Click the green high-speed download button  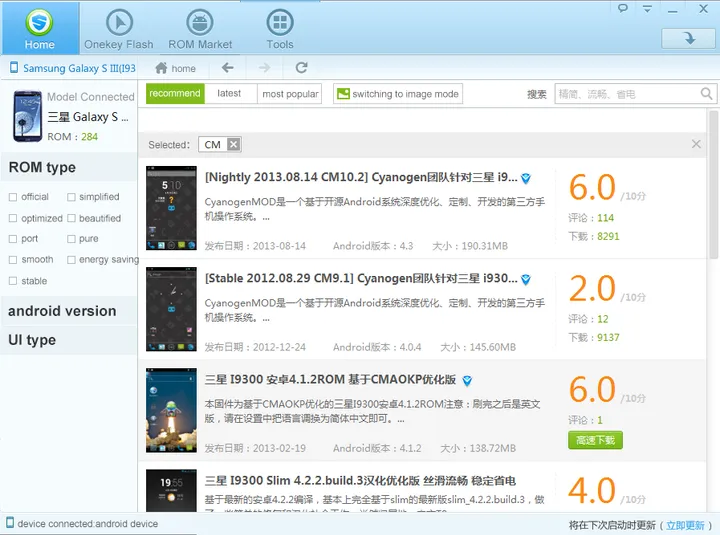(595, 440)
